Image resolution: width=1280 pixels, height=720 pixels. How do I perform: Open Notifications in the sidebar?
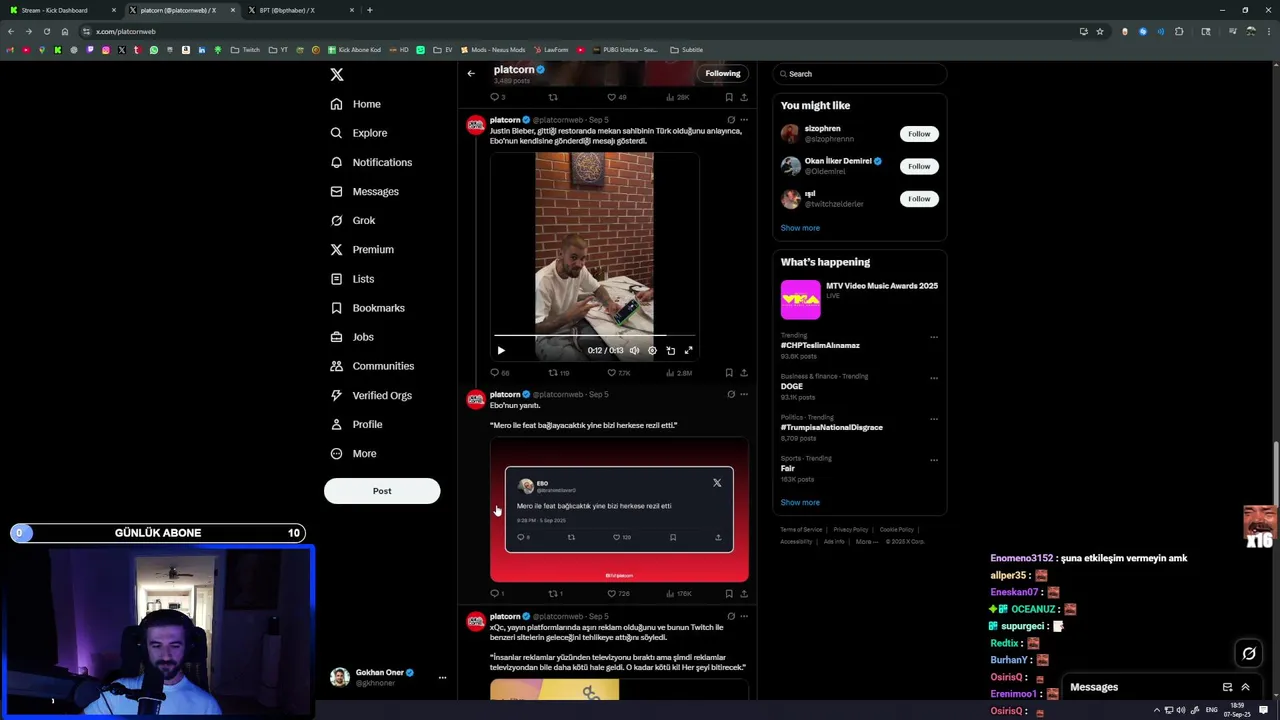[371, 162]
